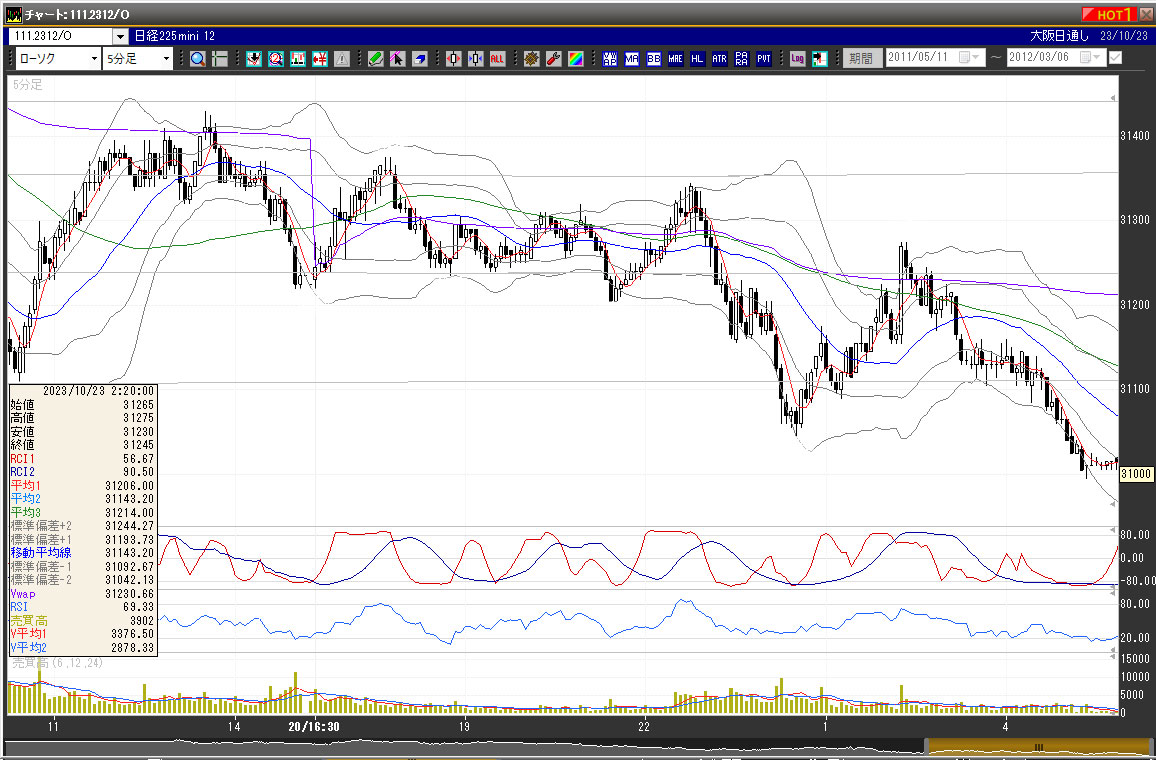Click the grey warning triangle icon
The width and height of the screenshot is (1156, 760).
click(x=341, y=59)
